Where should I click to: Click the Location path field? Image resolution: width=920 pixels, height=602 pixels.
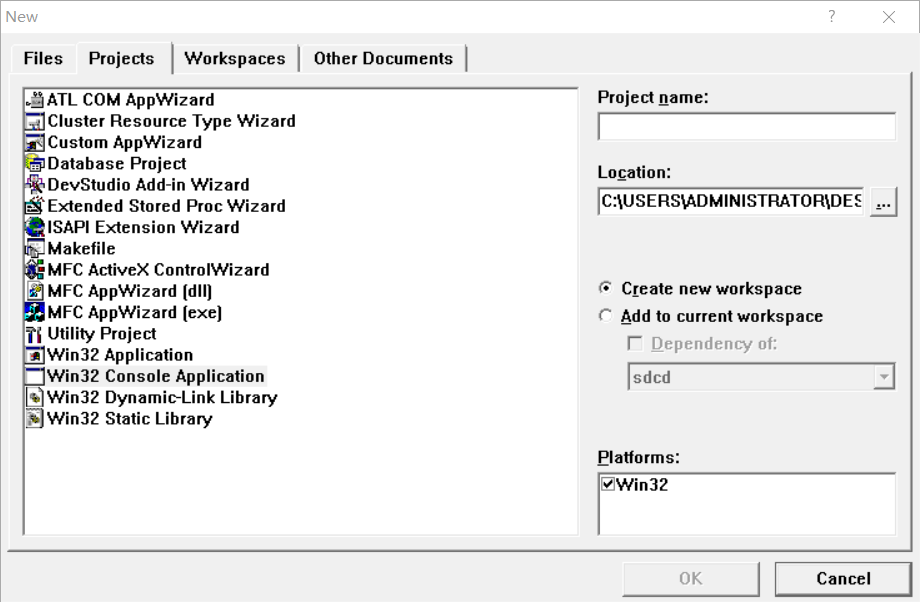(x=731, y=201)
